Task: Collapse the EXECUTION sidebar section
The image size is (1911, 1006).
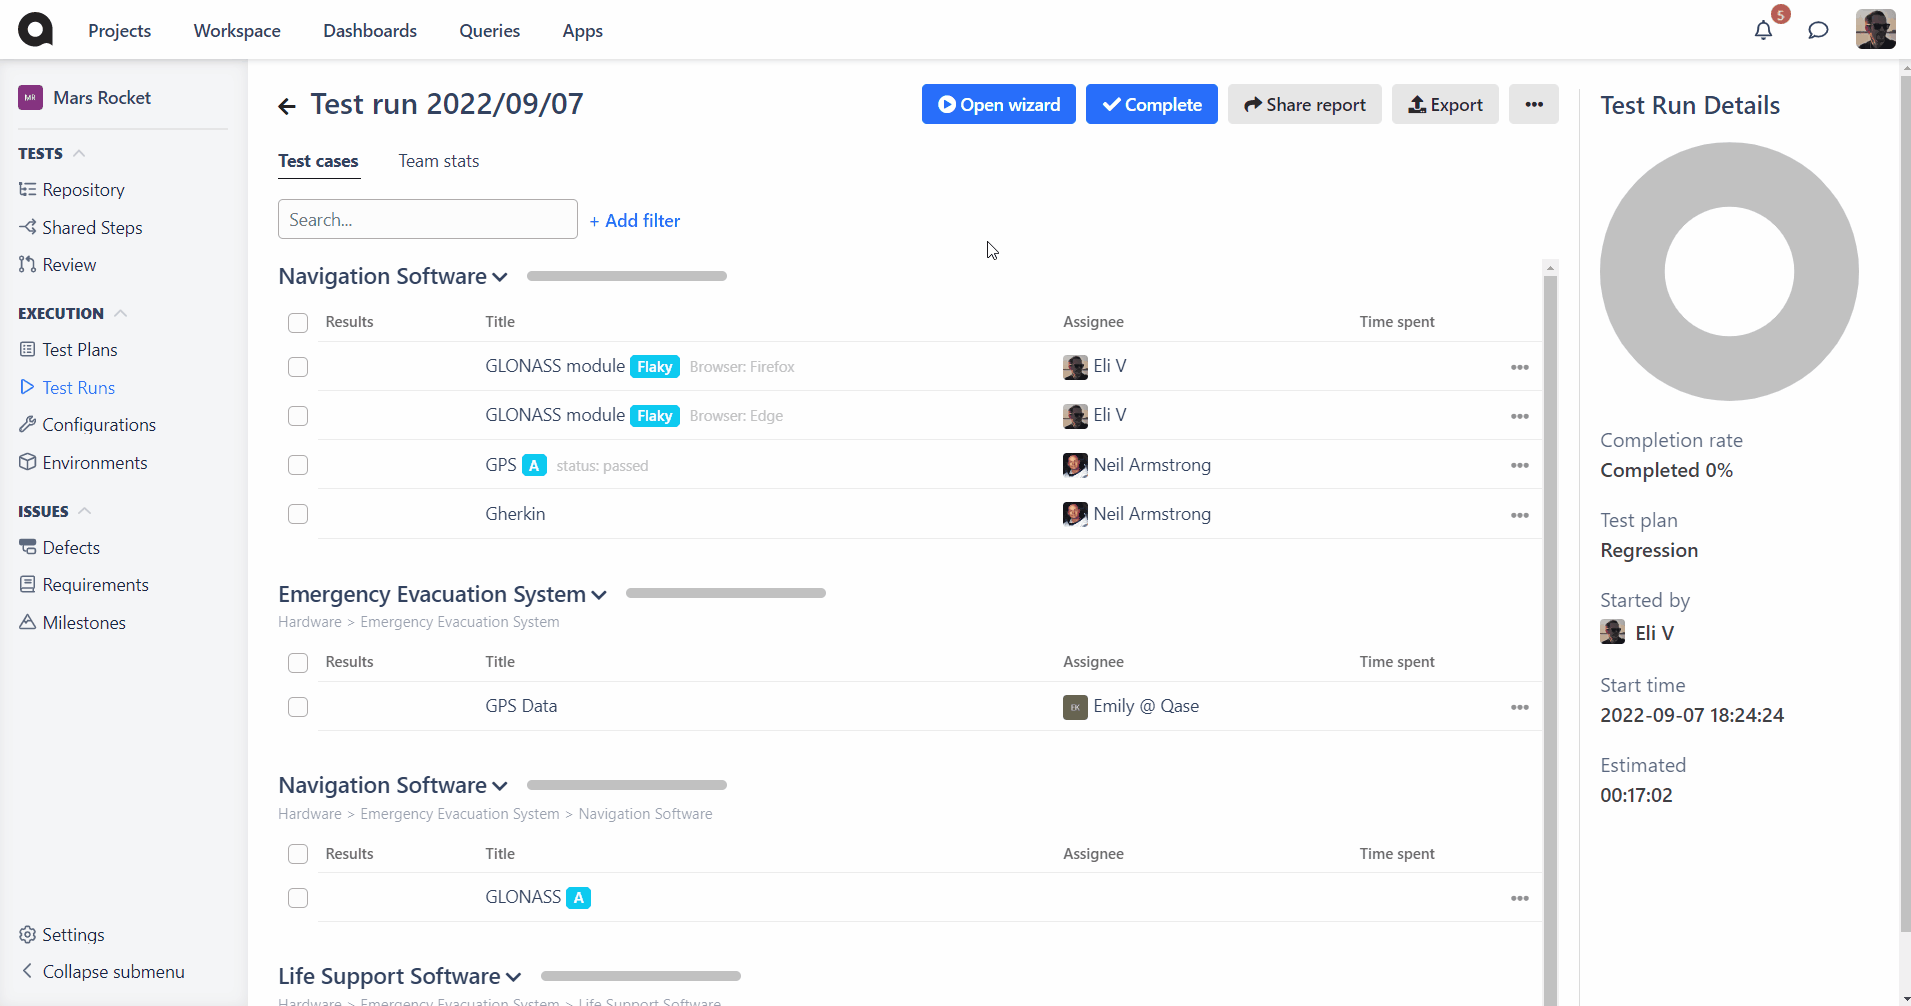Action: (x=121, y=313)
